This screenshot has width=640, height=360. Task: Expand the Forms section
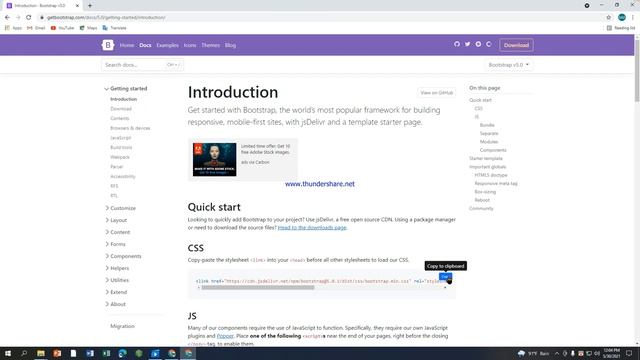pos(116,244)
